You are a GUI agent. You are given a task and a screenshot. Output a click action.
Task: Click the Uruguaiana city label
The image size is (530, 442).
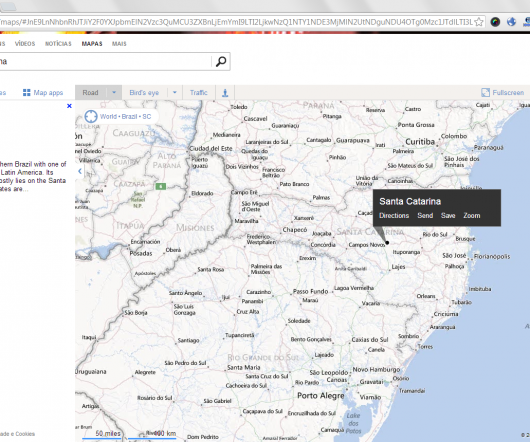pos(91,372)
